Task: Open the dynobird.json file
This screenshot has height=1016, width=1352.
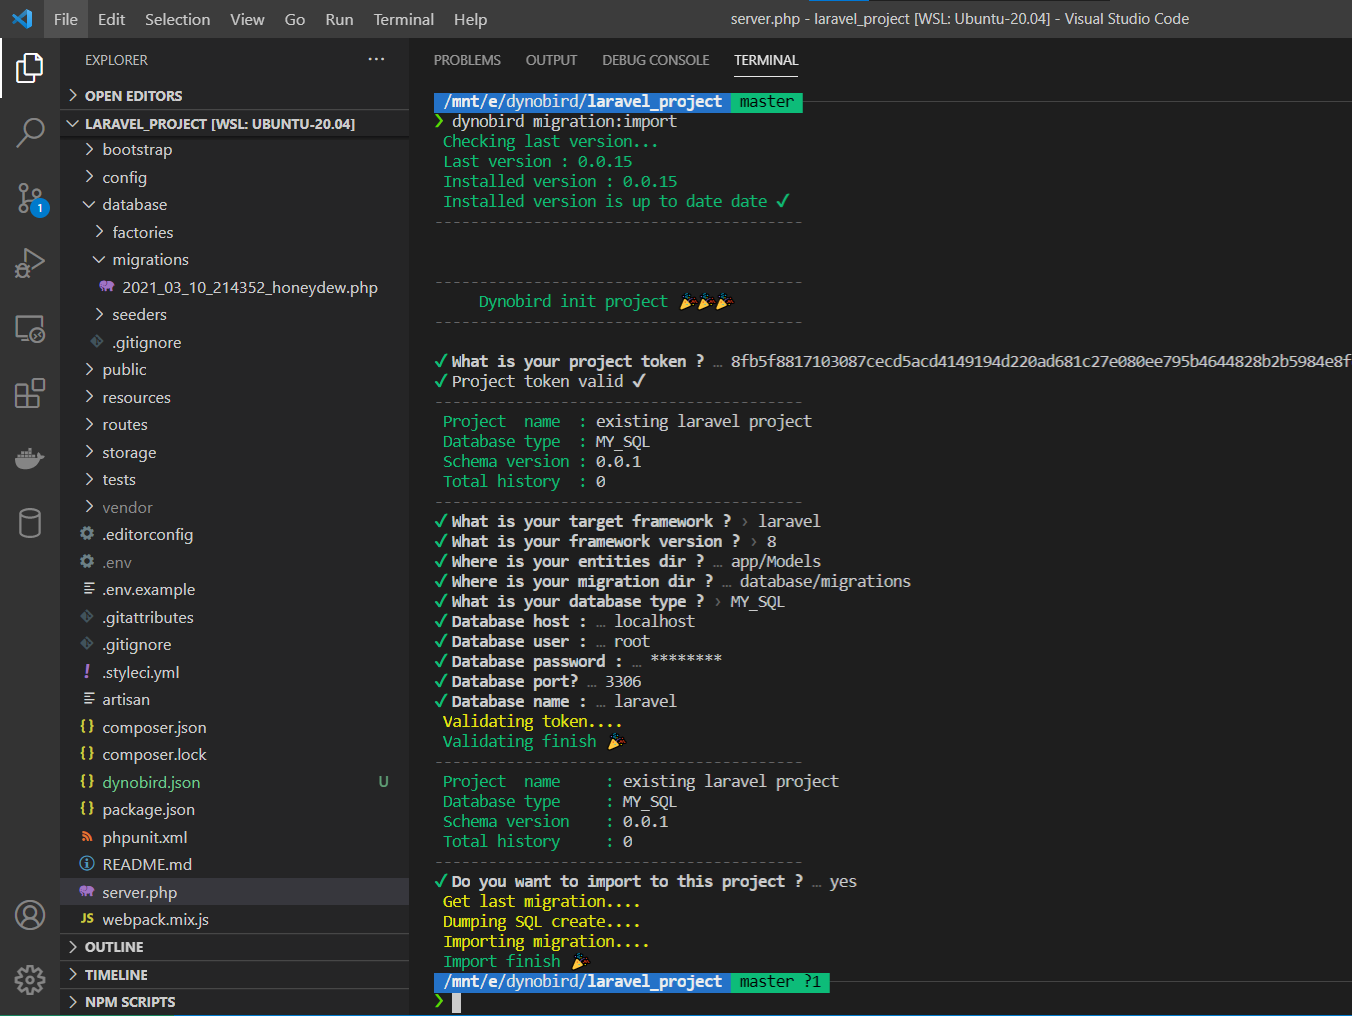Action: tap(234, 782)
